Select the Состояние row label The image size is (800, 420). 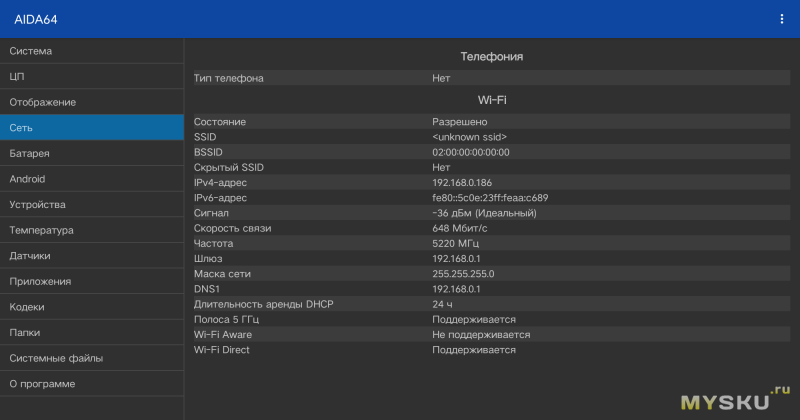[x=220, y=122]
